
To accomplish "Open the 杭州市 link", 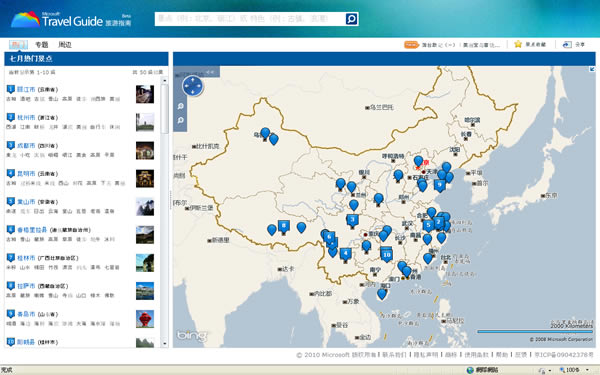I will [x=26, y=117].
